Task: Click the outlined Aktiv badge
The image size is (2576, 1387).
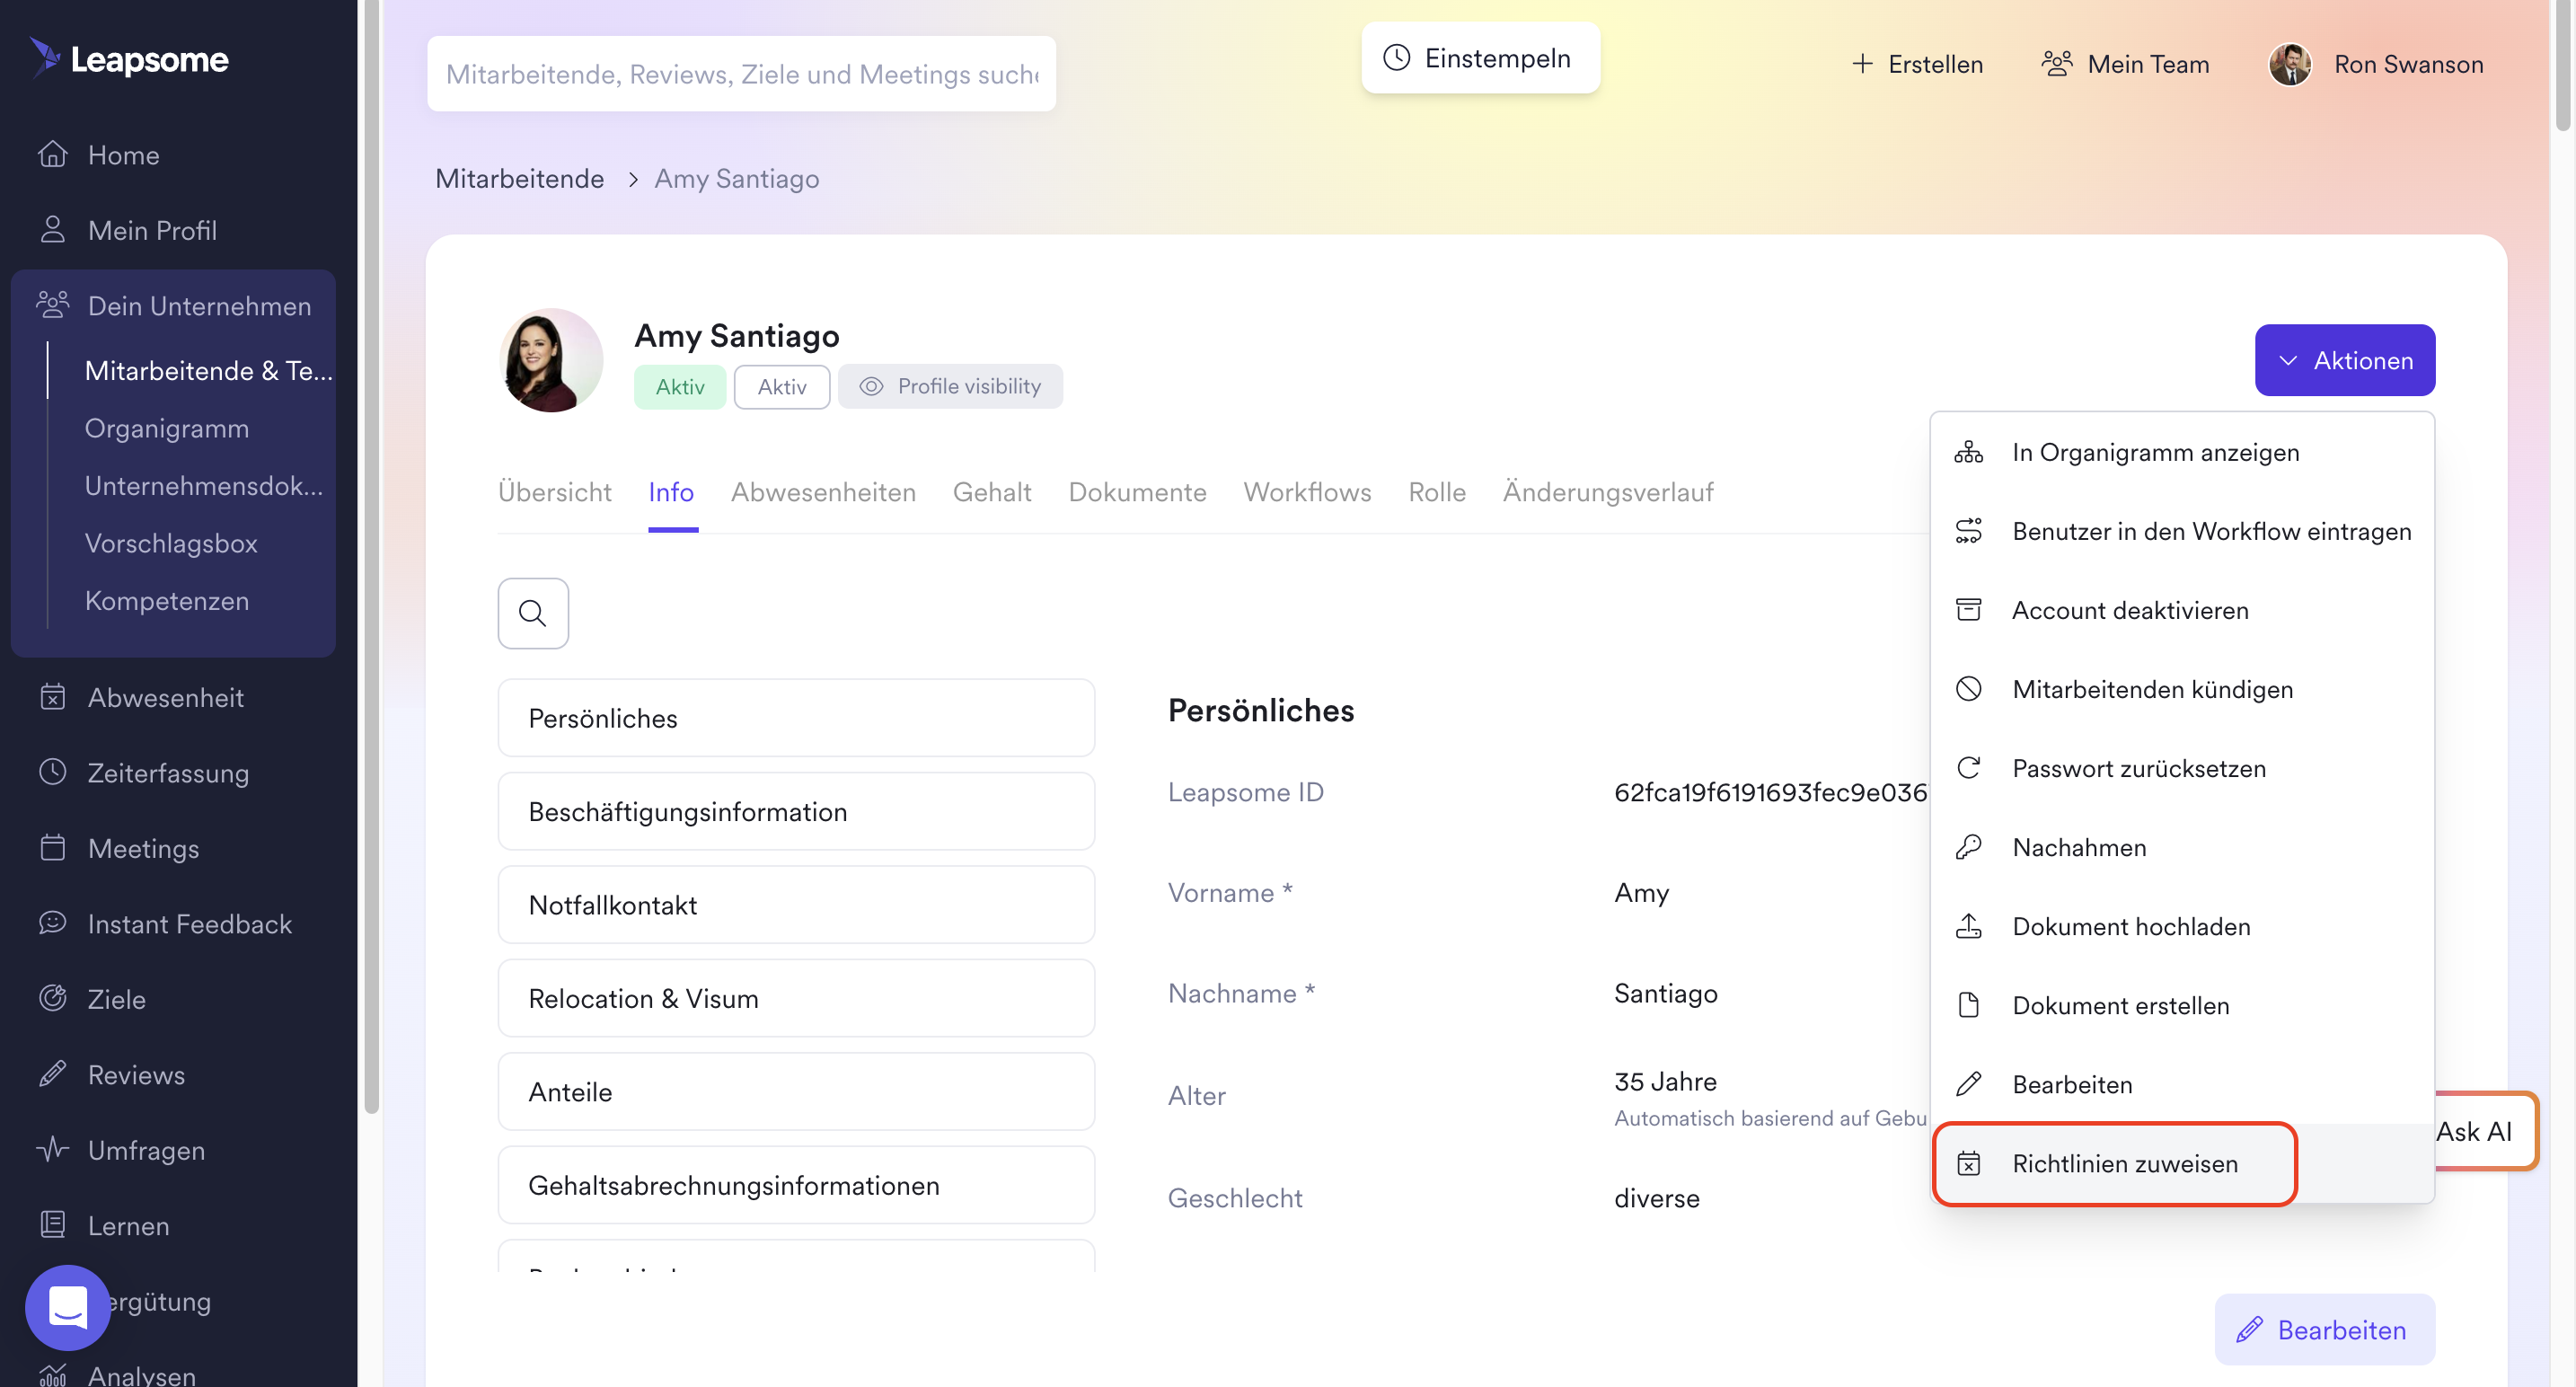Action: [x=782, y=387]
